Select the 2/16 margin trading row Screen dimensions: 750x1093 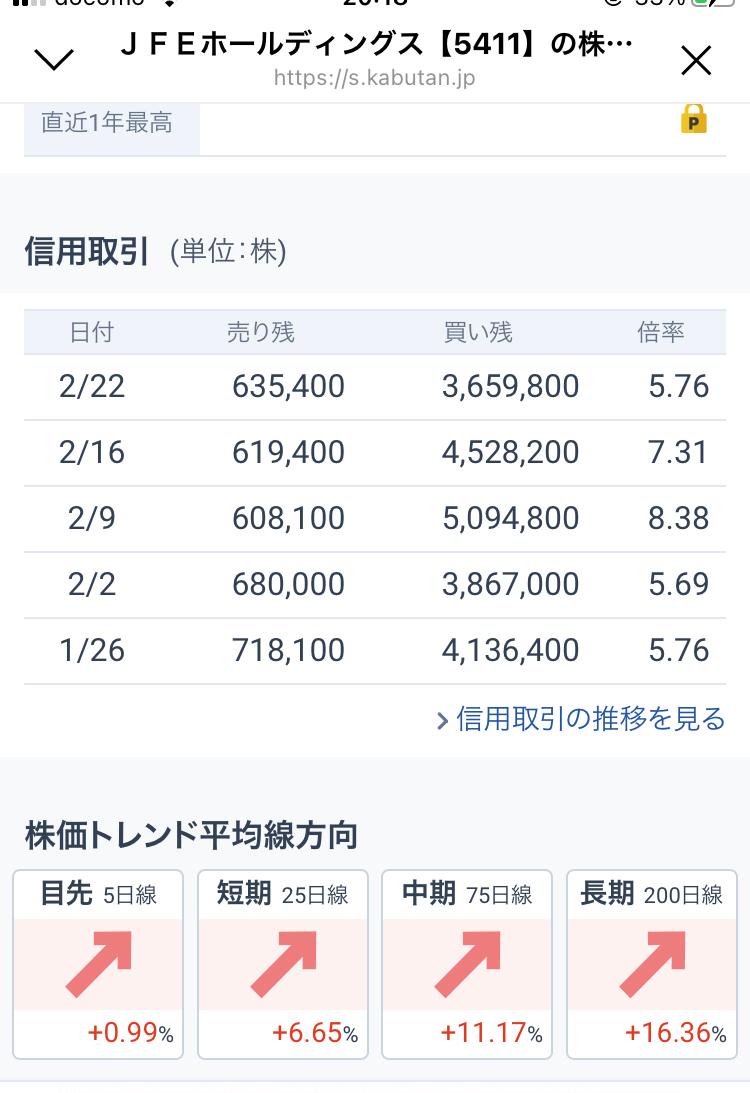pyautogui.click(x=375, y=452)
